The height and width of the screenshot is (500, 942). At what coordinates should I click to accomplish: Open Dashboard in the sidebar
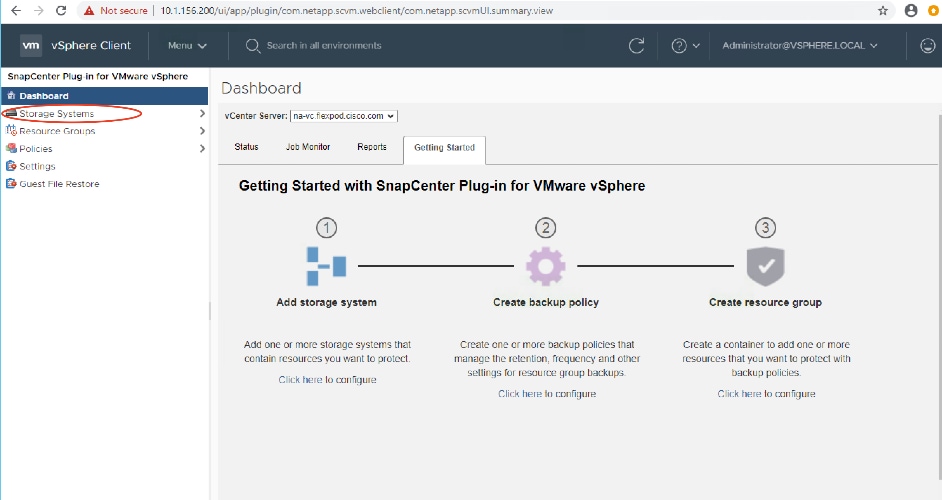[105, 96]
